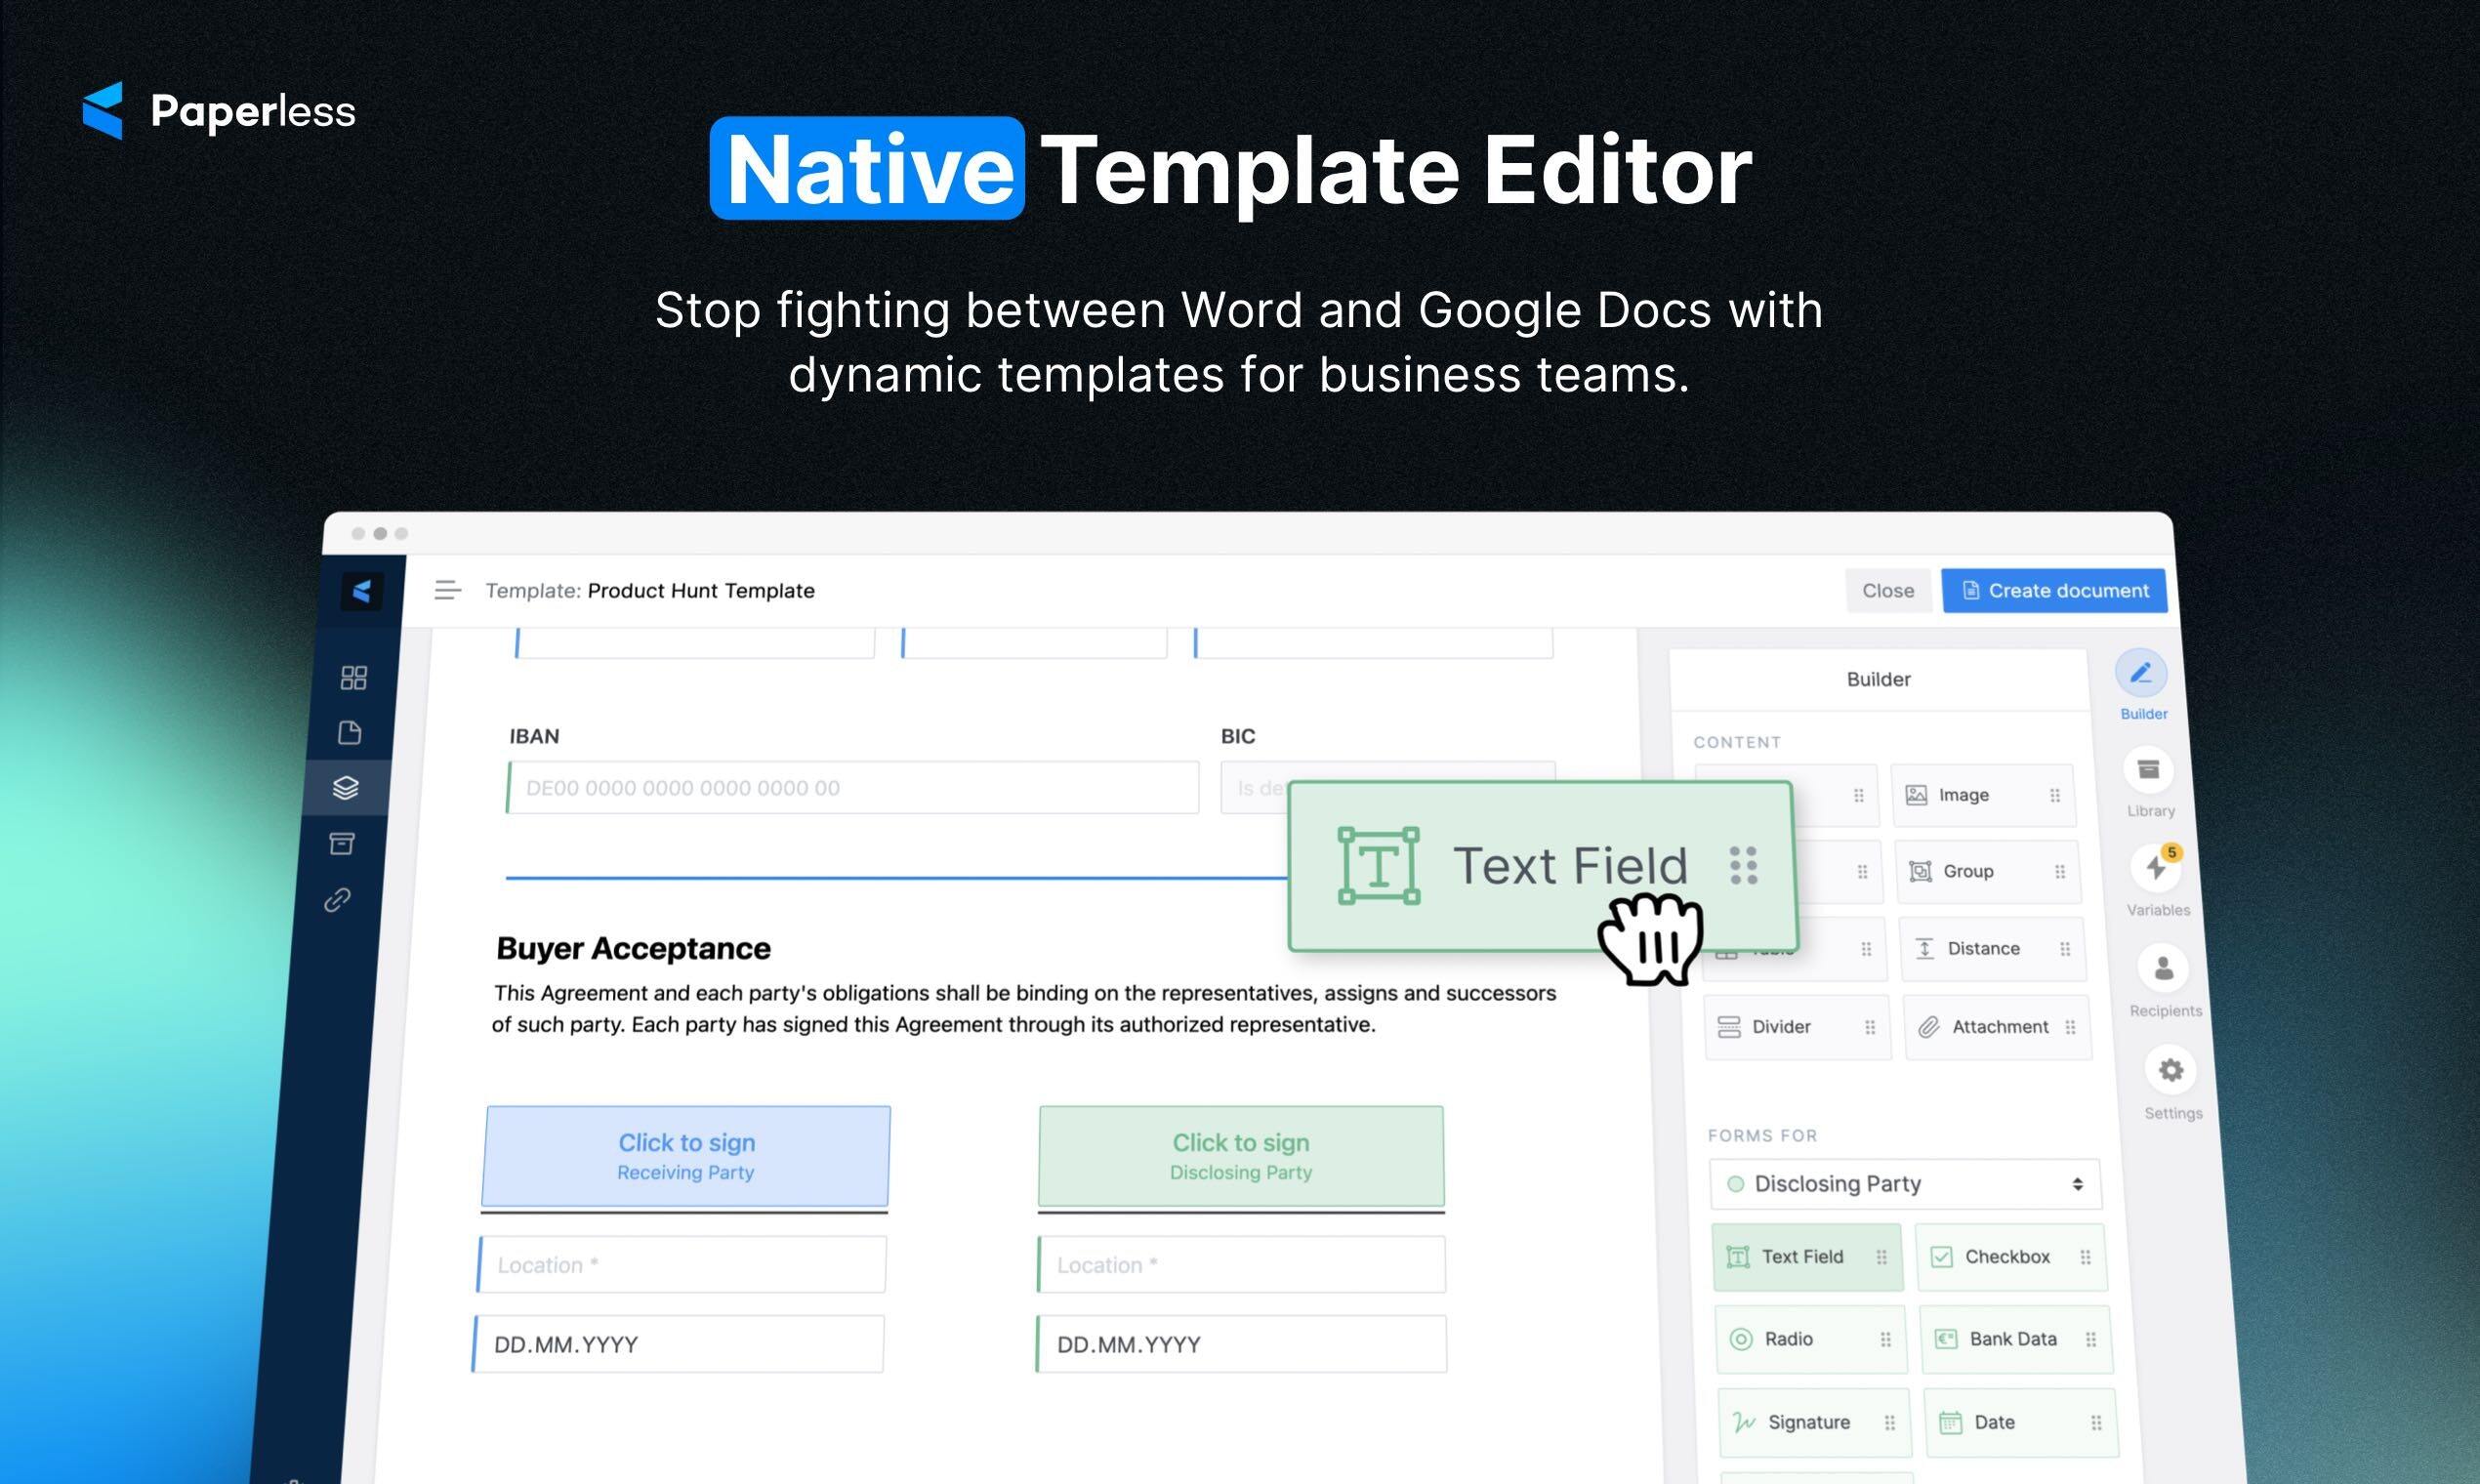The height and width of the screenshot is (1484, 2480).
Task: Click the drag handle on Checkbox element
Action: (2085, 1258)
